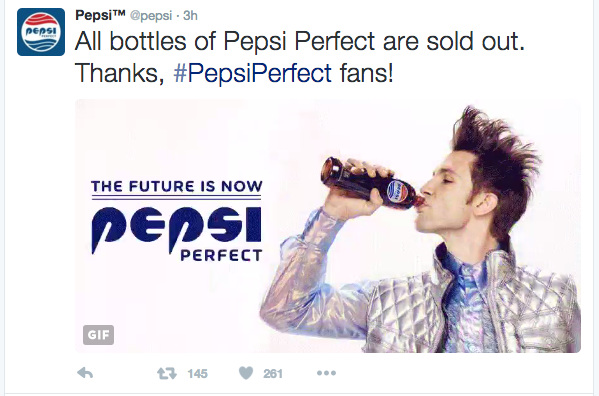The image size is (599, 396).
Task: Click the Pepsi™ display name
Action: point(100,15)
